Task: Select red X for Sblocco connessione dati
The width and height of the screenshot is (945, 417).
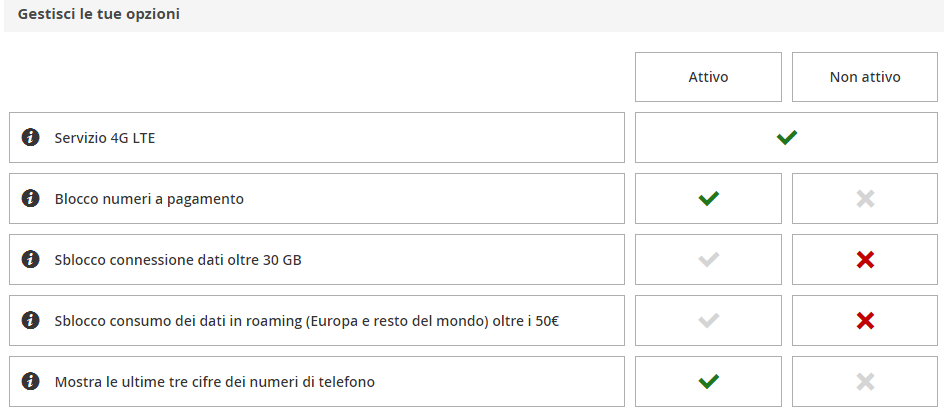Action: (x=865, y=260)
